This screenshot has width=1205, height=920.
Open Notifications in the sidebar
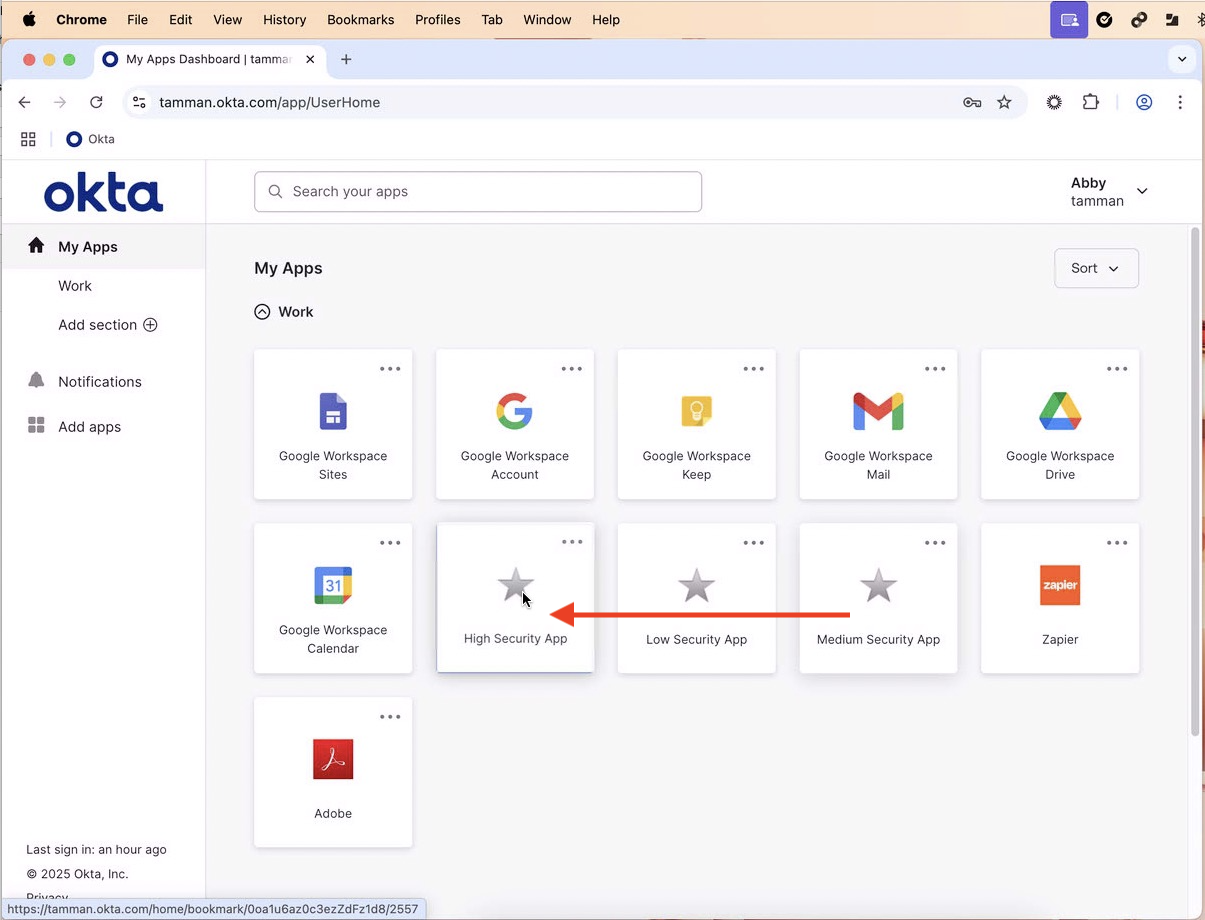(100, 382)
